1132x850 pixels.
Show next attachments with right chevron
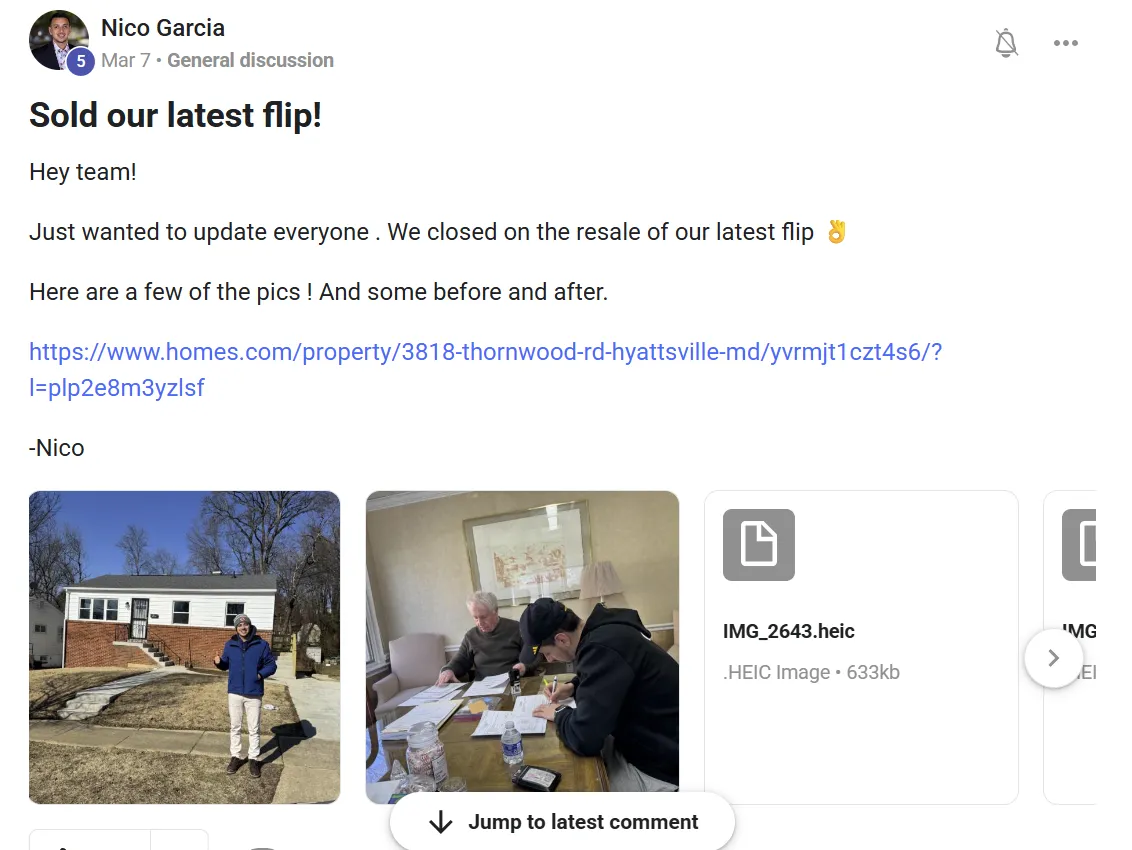(1053, 658)
